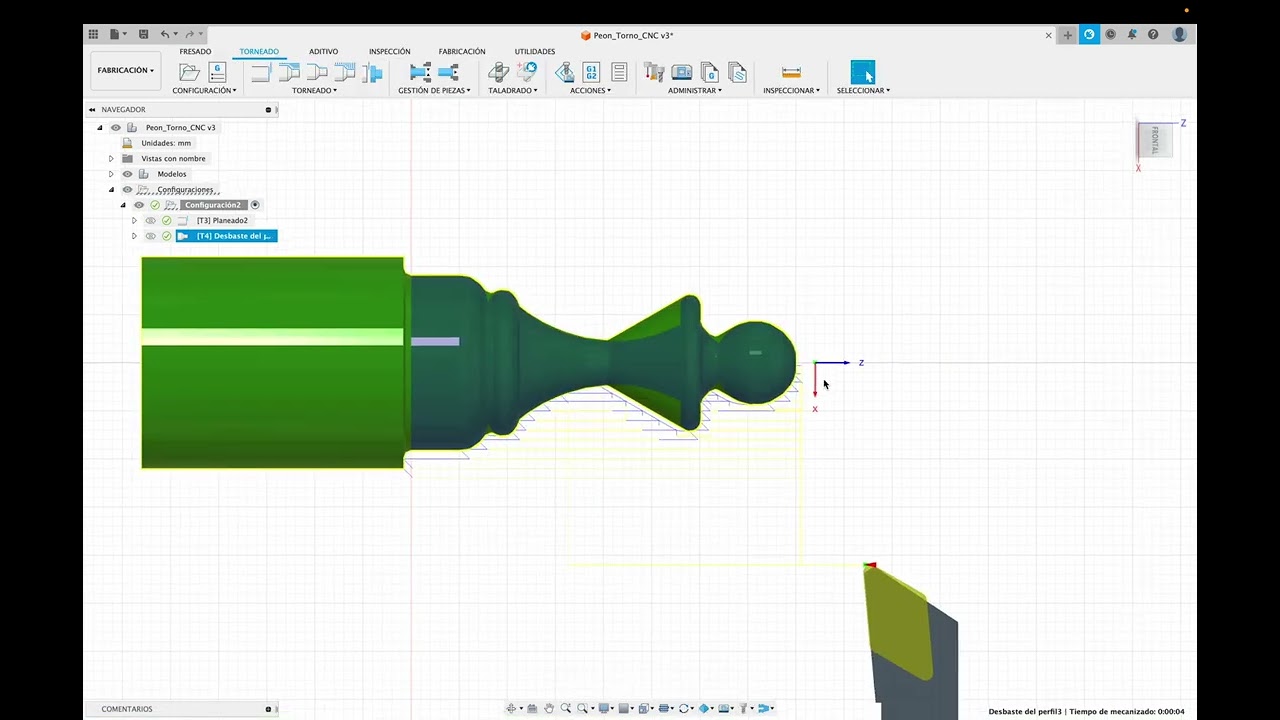Click the green check status of Configuración2
The height and width of the screenshot is (720, 1280).
pyautogui.click(x=155, y=205)
